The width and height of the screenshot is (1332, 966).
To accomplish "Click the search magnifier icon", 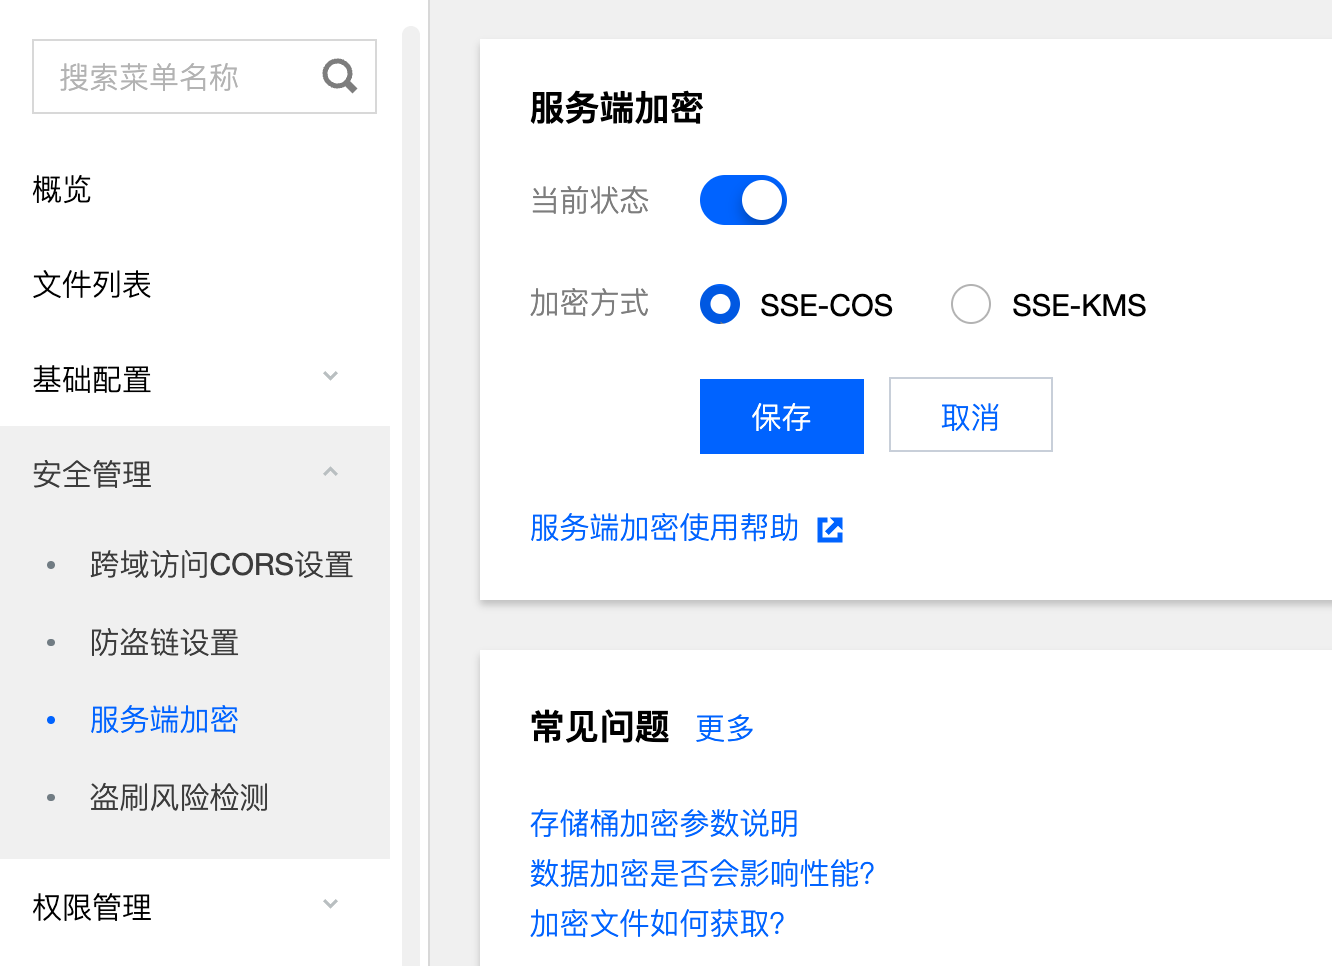I will (340, 76).
